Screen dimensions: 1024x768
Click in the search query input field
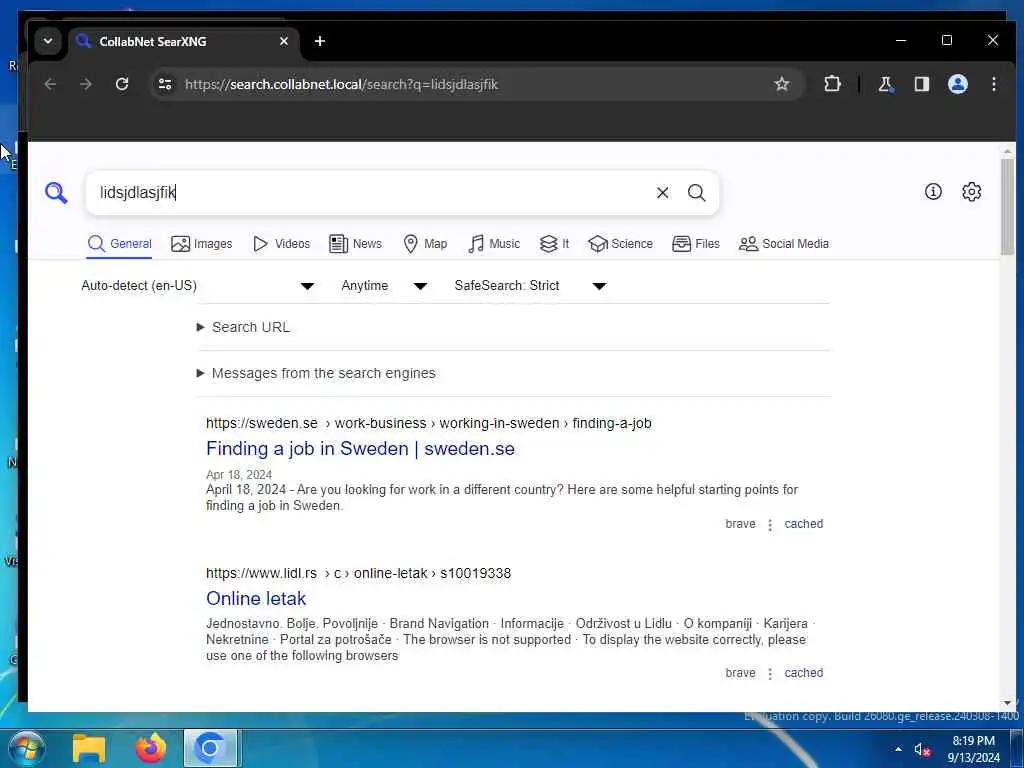(372, 193)
